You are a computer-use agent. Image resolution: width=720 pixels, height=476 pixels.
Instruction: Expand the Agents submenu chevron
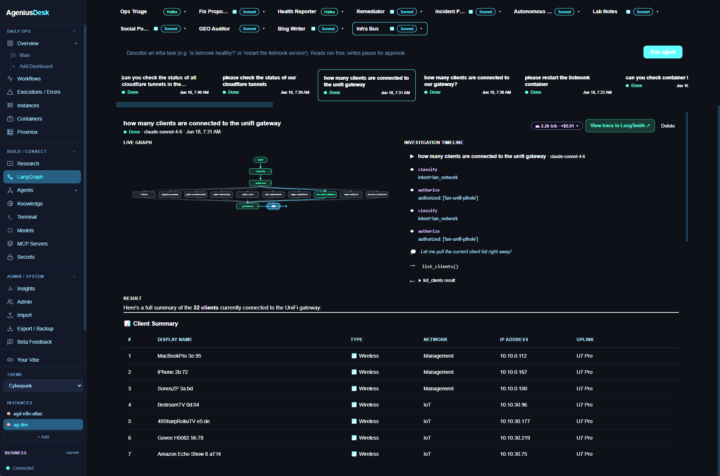[75, 190]
